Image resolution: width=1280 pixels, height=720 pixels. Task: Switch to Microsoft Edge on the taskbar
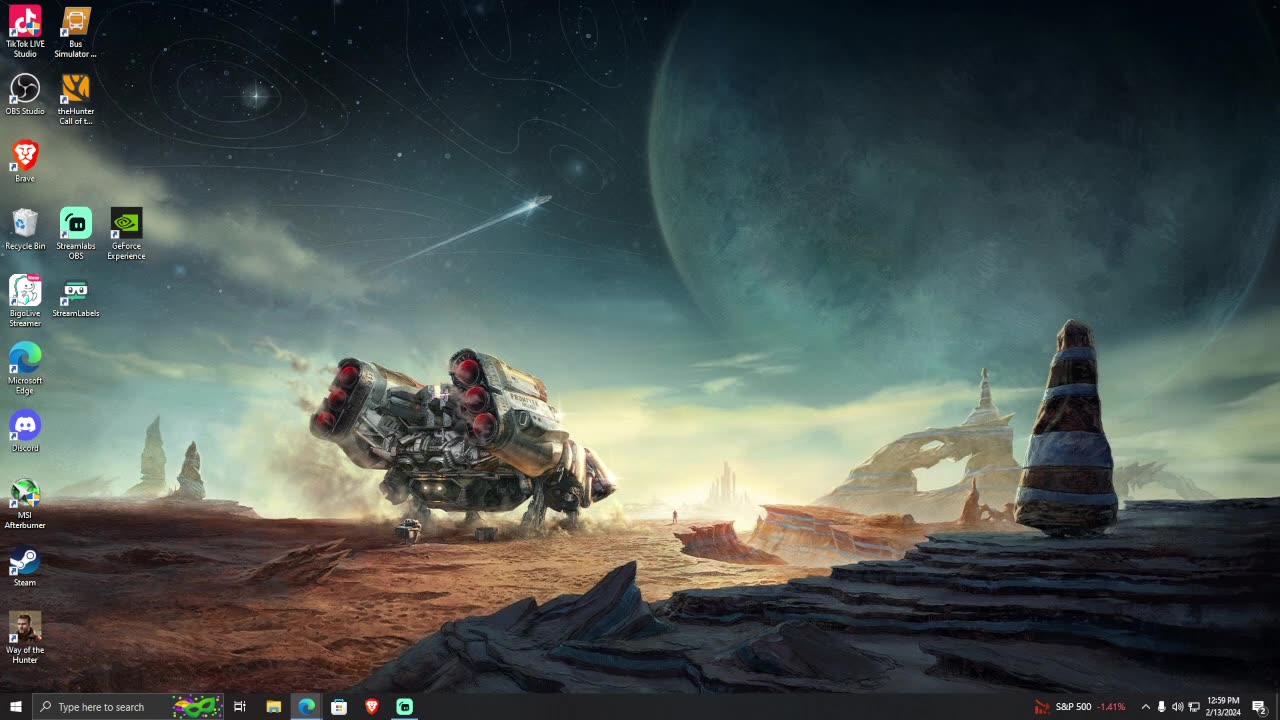pyautogui.click(x=306, y=707)
